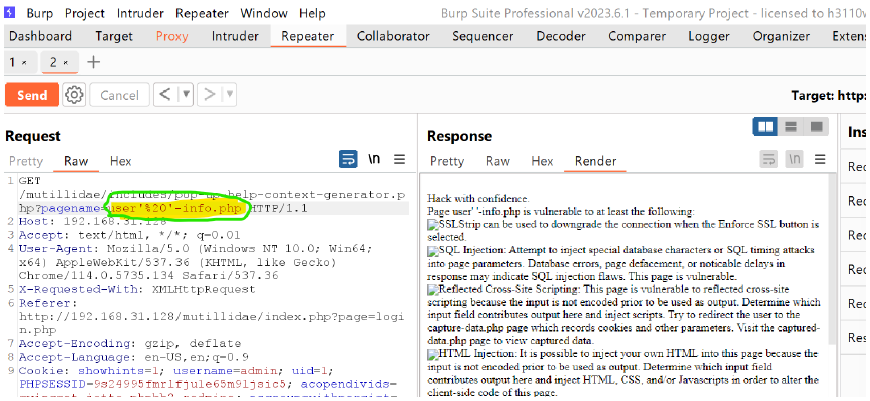This screenshot has width=870, height=401.
Task: Expand the forward history dropdown arrow
Action: 230,95
